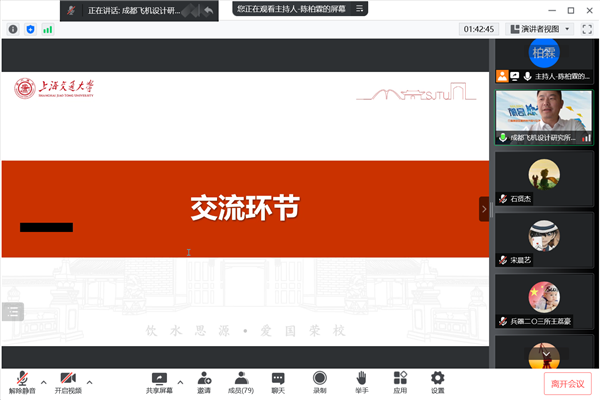Screen dimensions: 600x400
Task: Click the Invite (邀请) icon
Action: 204,380
